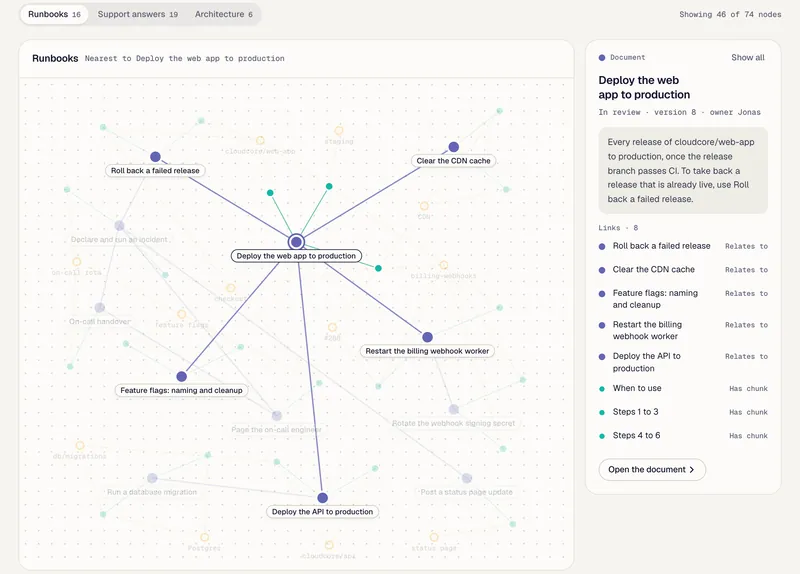The height and width of the screenshot is (574, 800).
Task: Click the Deploy the web app to production panel title
Action: pyautogui.click(x=644, y=87)
